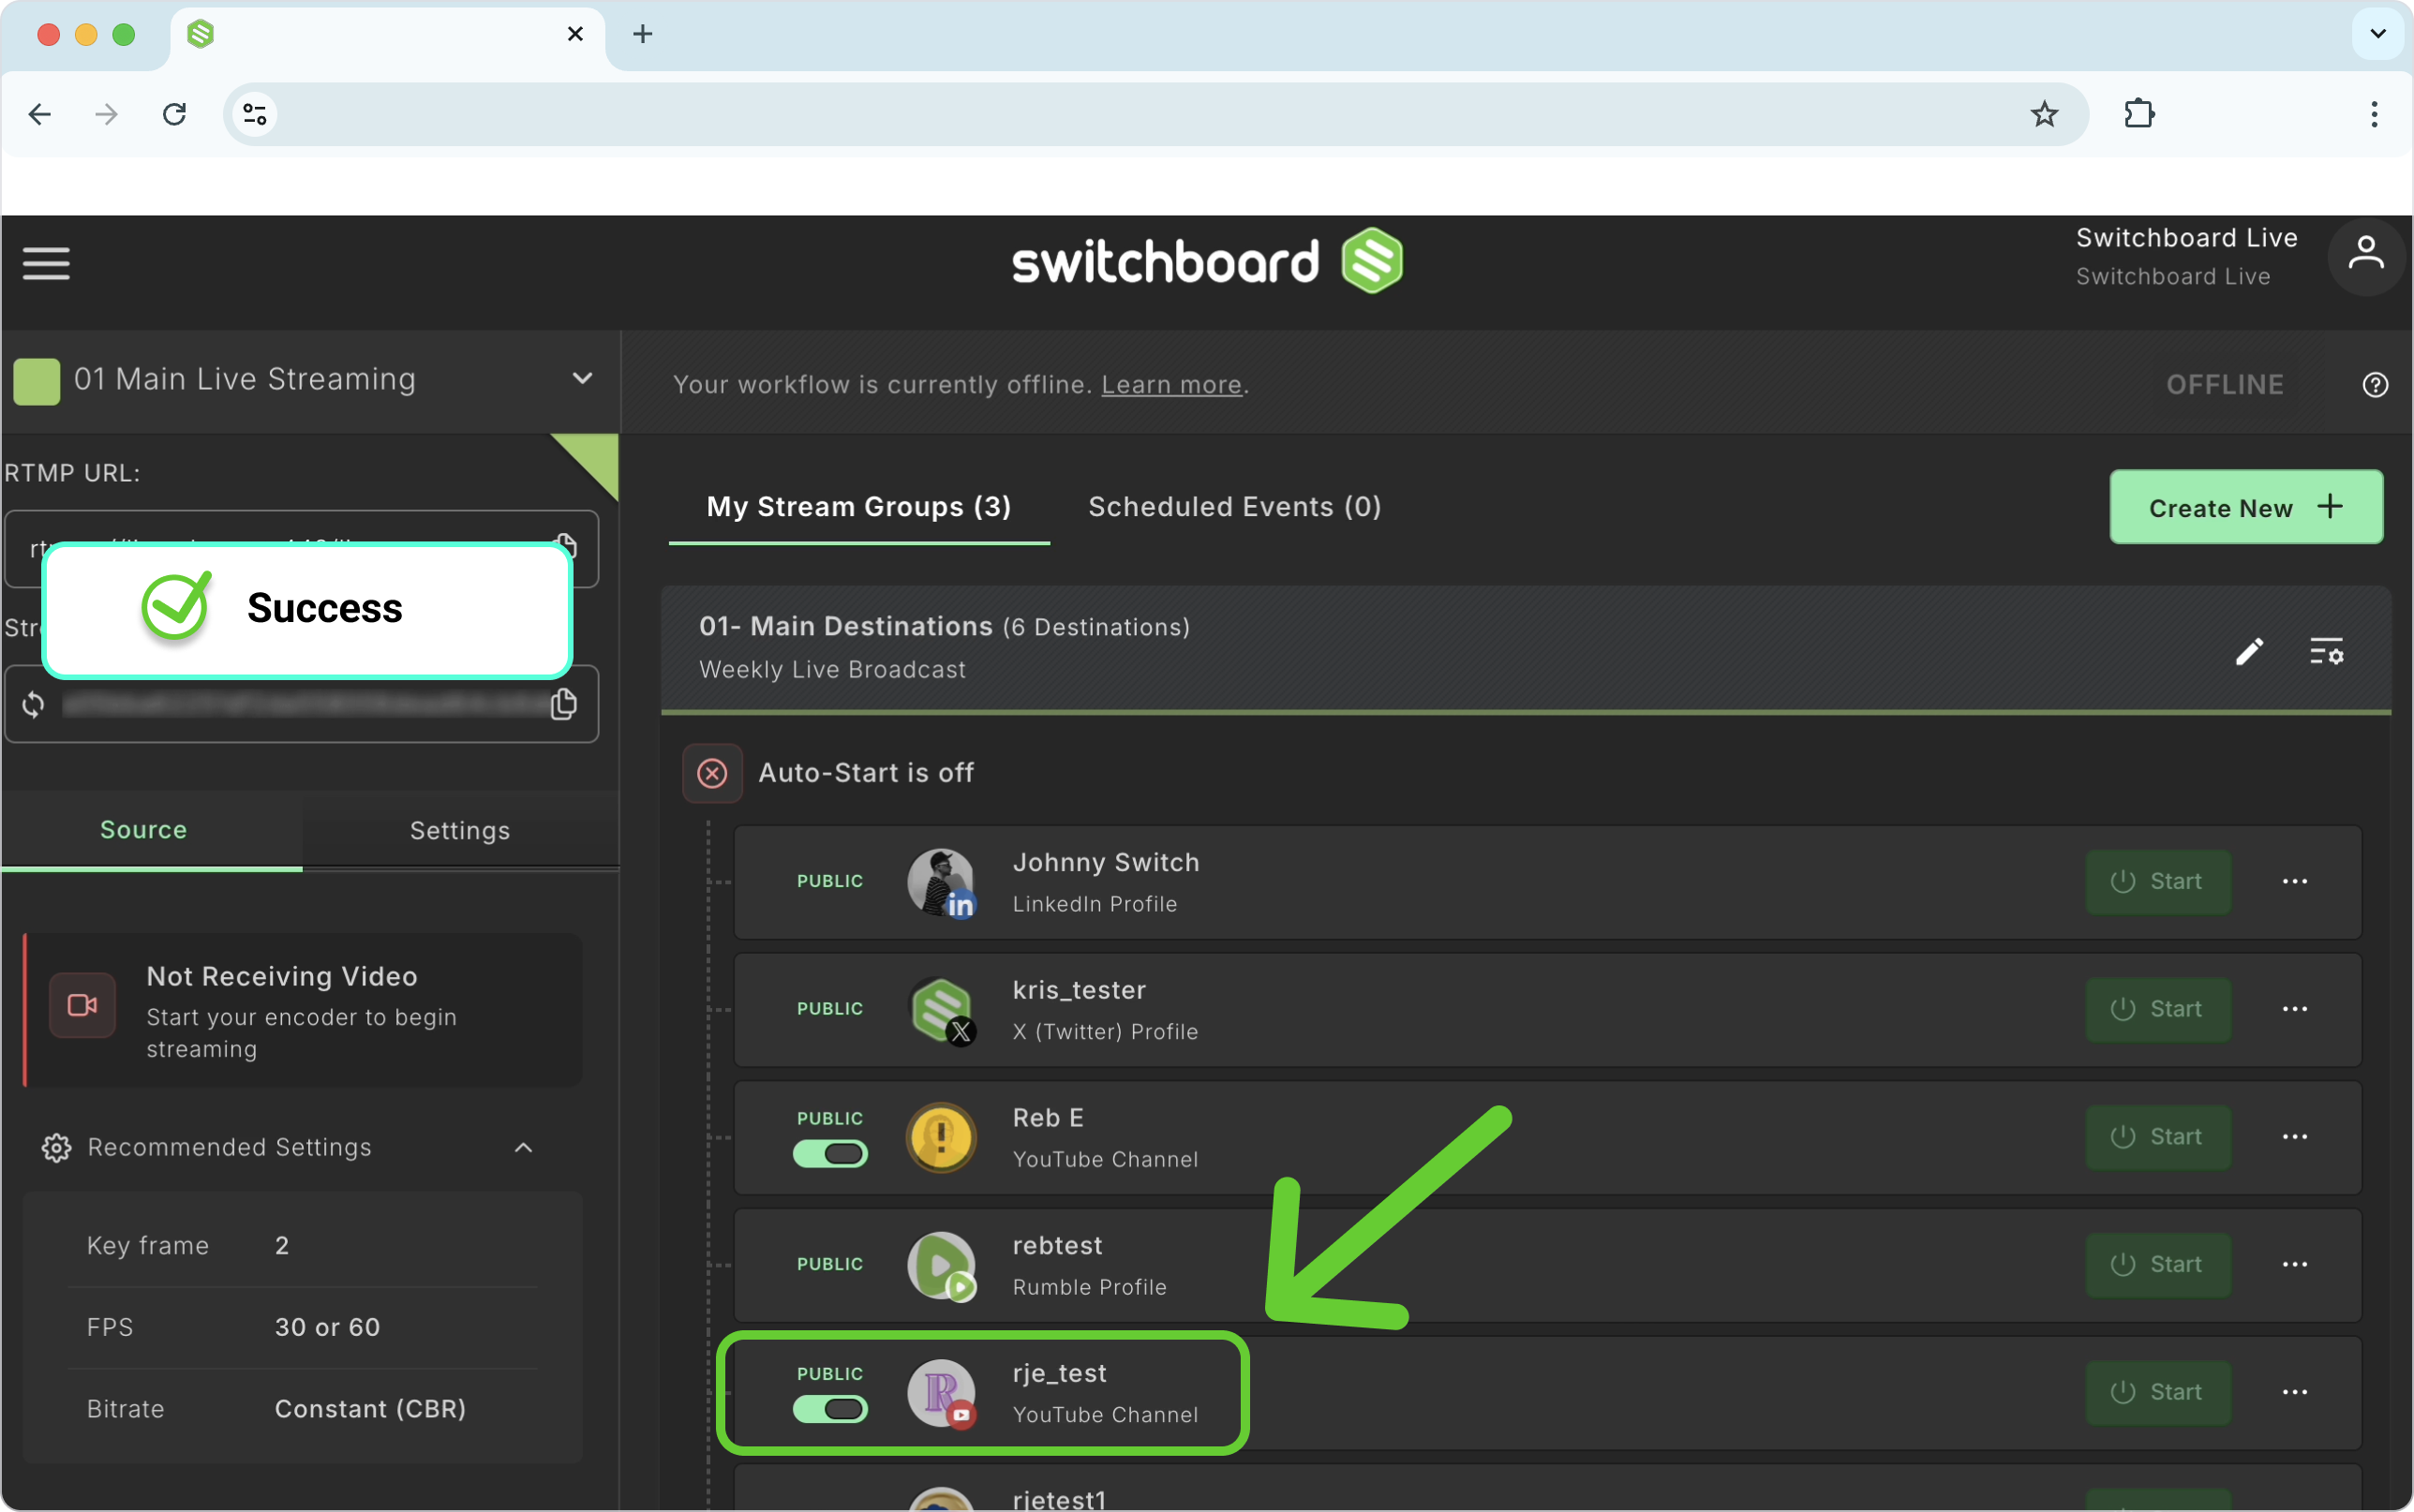Click Johnny Switch LinkedIn avatar
The image size is (2414, 1512).
click(x=941, y=883)
